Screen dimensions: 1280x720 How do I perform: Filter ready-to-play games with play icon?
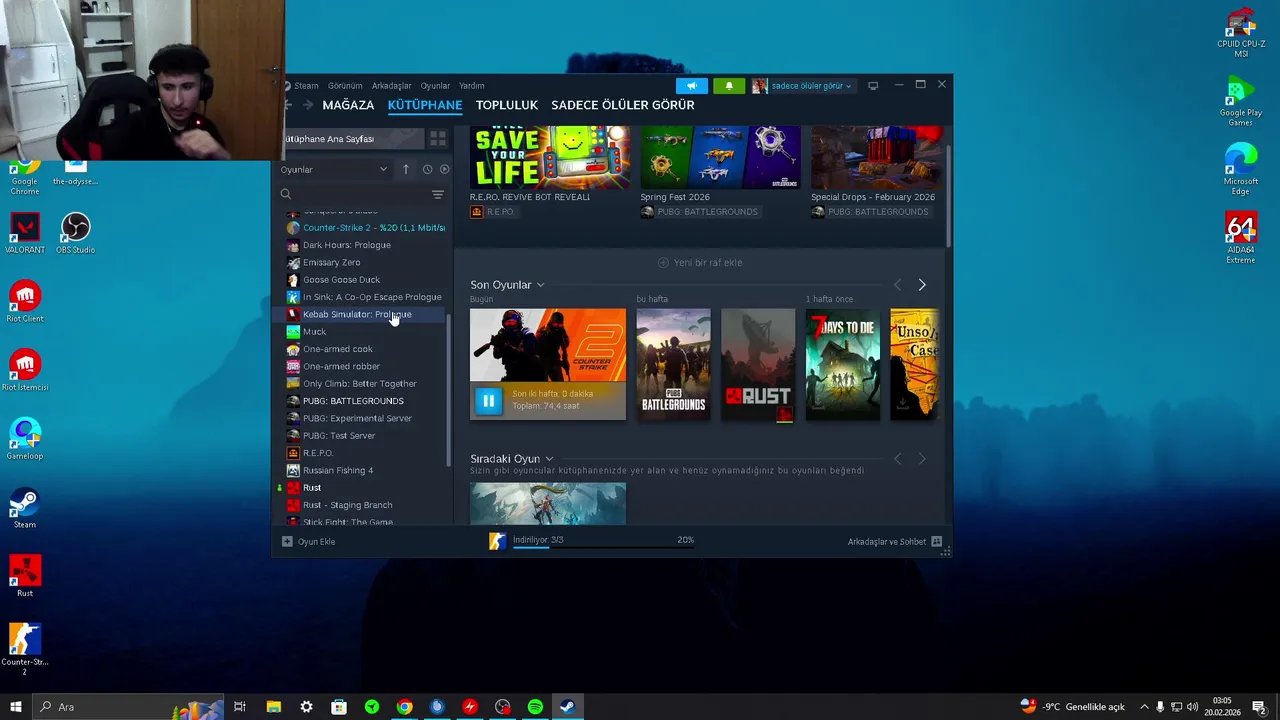point(444,169)
